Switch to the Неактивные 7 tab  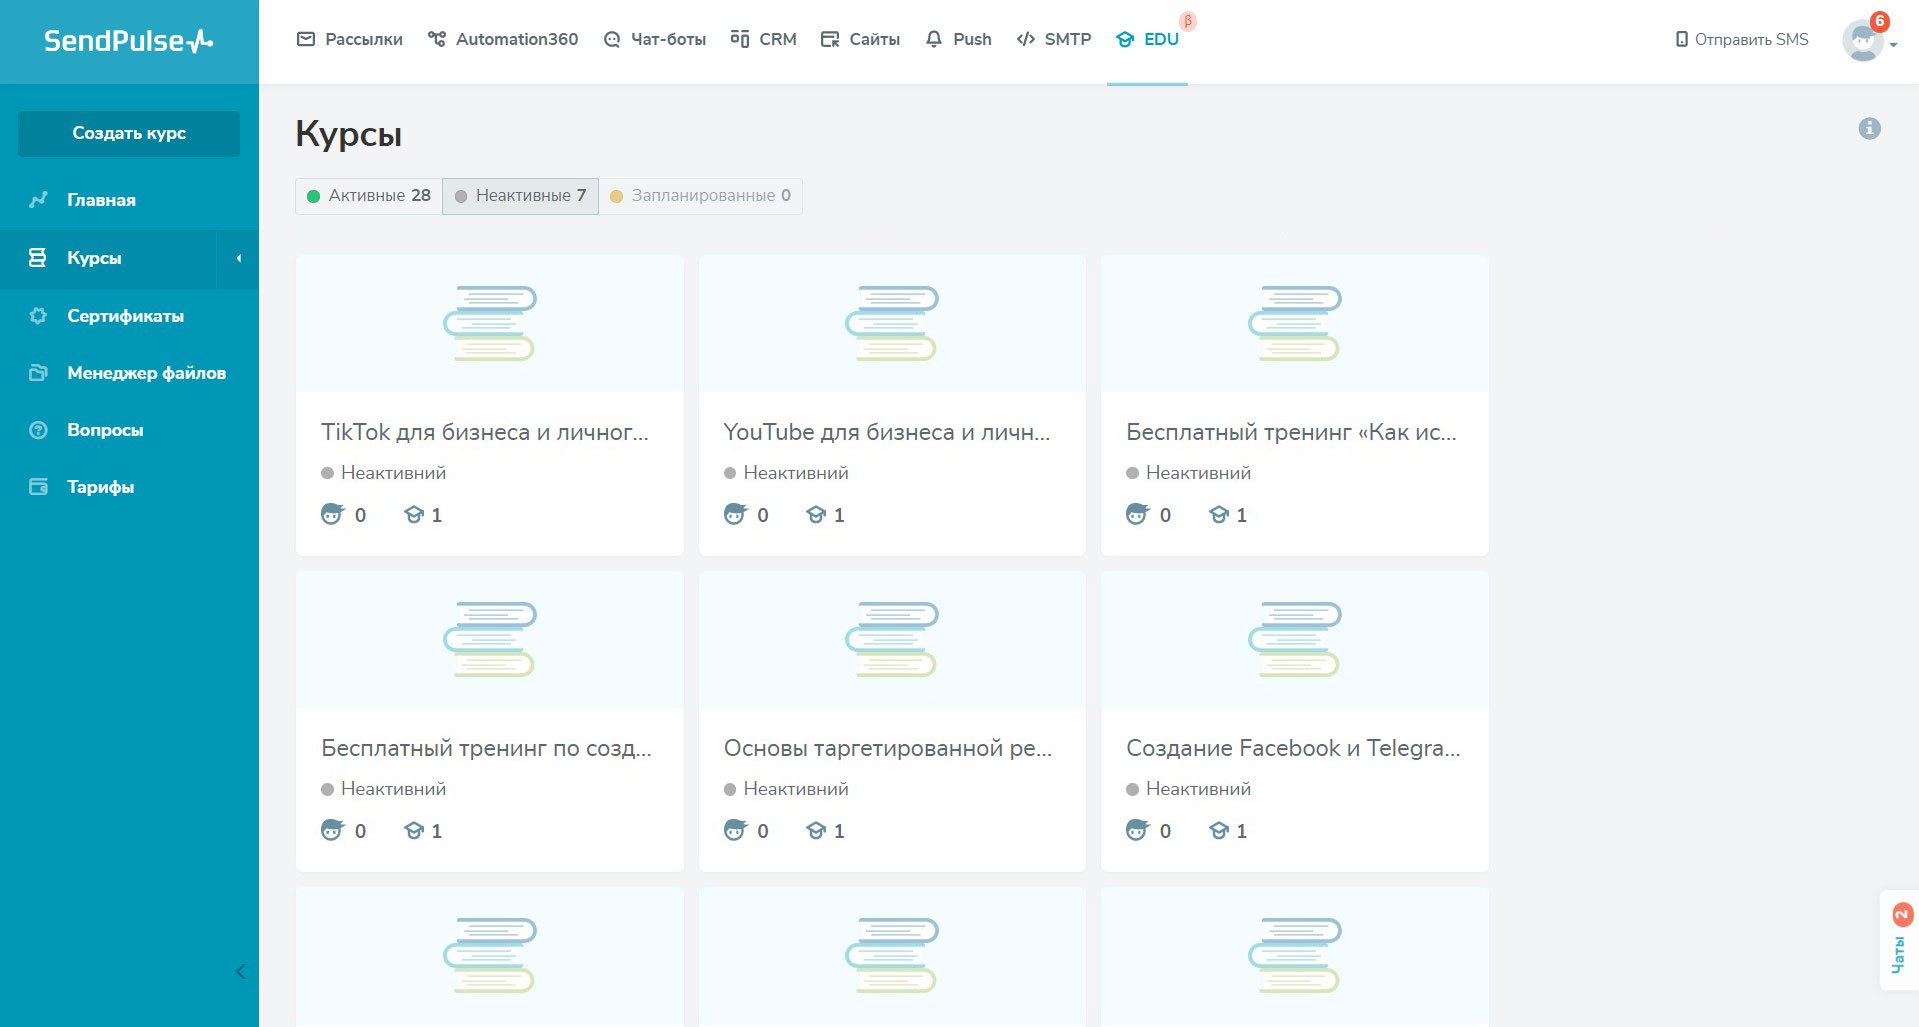(520, 196)
